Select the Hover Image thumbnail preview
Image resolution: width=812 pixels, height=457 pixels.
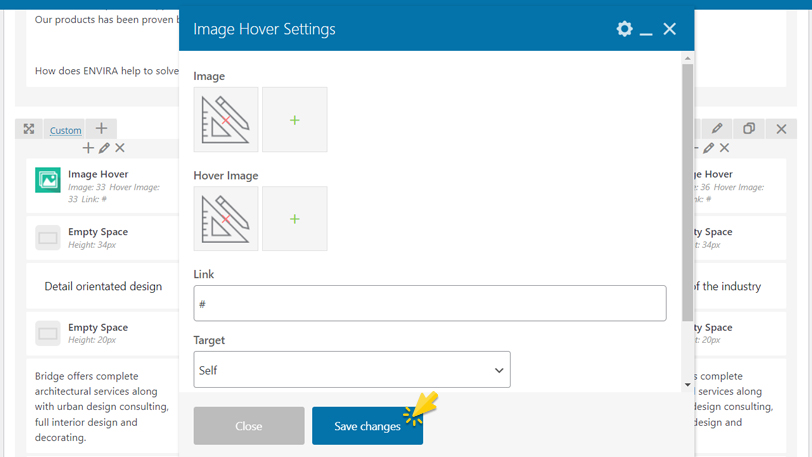tap(226, 219)
